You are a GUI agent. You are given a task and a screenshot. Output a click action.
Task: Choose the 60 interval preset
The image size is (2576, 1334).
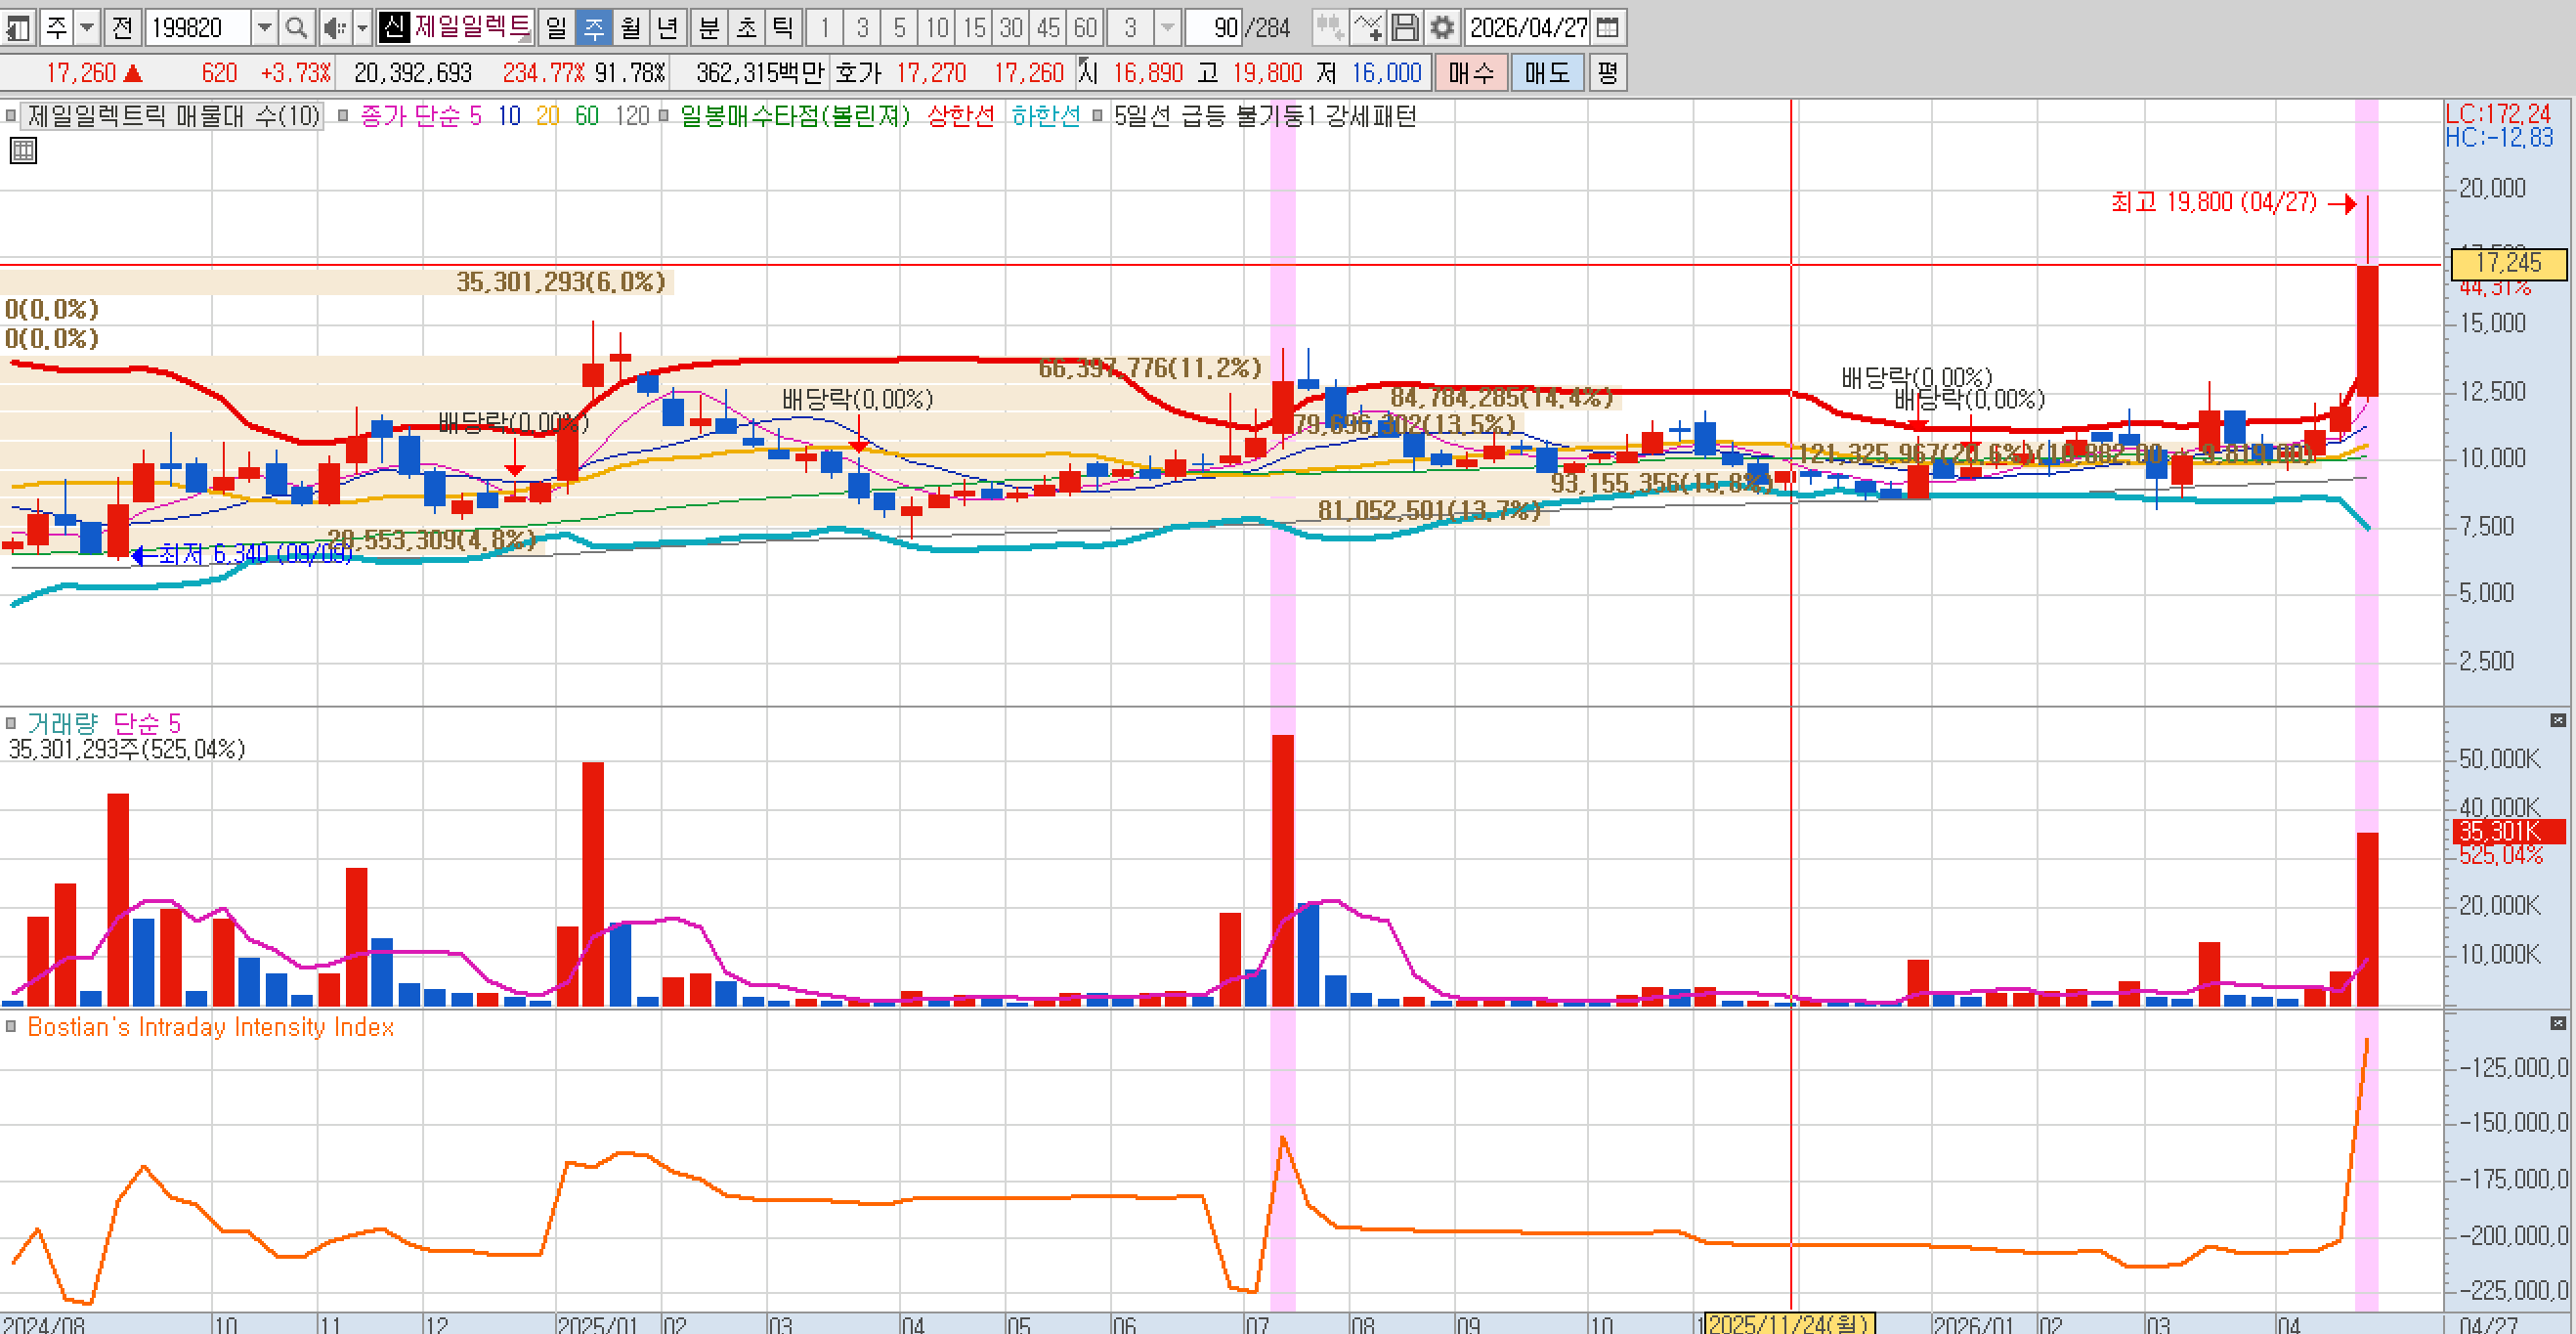click(1086, 28)
